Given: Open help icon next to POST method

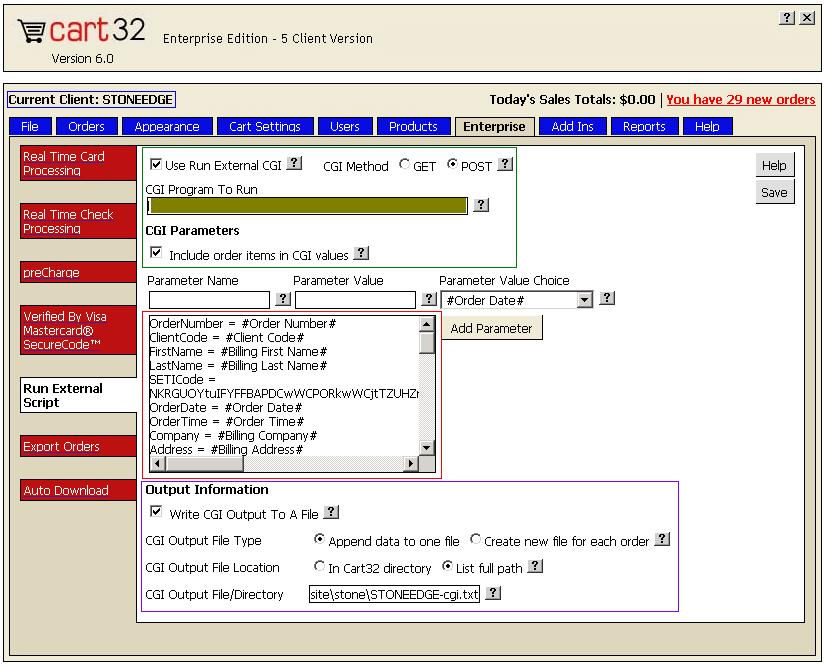Looking at the screenshot, I should click(505, 164).
